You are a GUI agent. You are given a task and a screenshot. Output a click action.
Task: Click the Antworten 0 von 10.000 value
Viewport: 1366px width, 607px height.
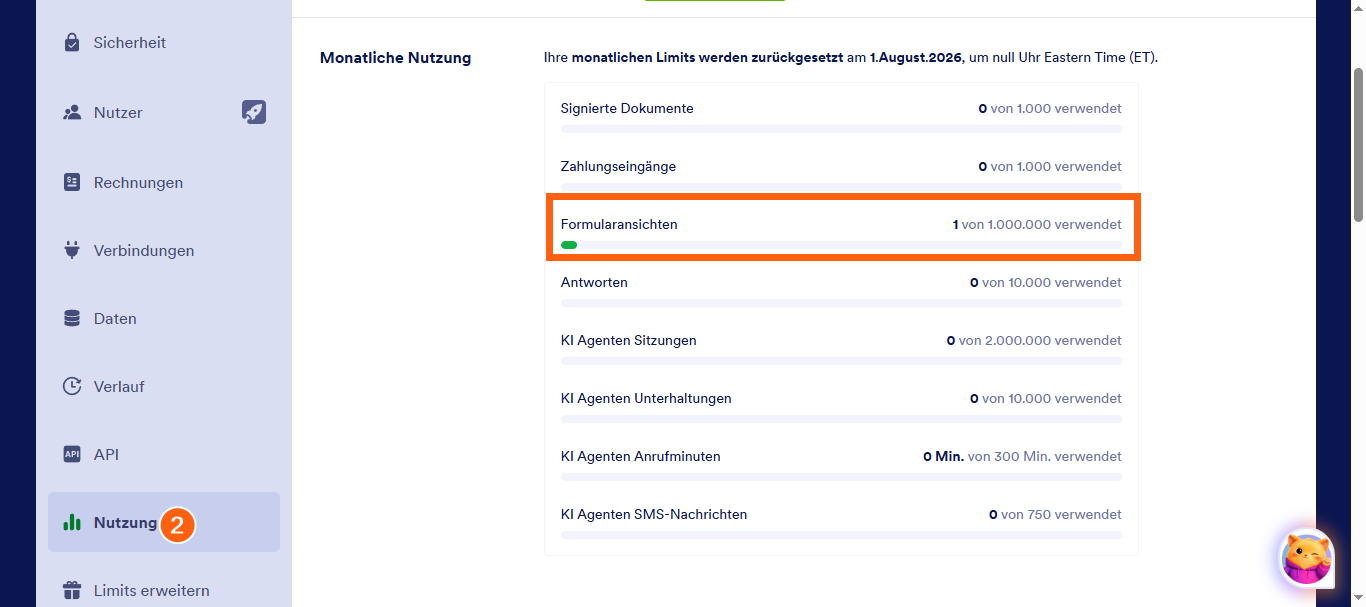click(x=1046, y=282)
